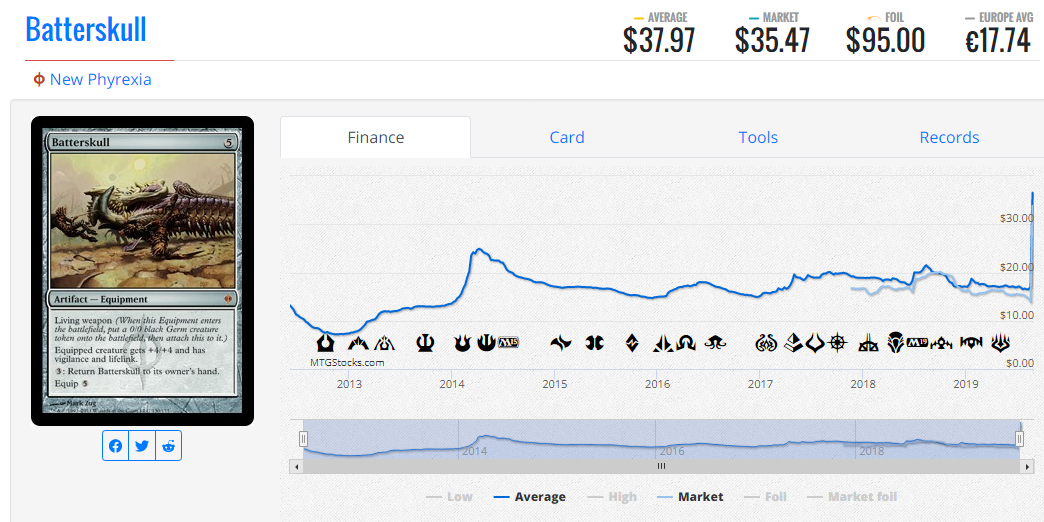Open the New Phyrexia set link
The width and height of the screenshot is (1044, 522).
click(x=101, y=80)
